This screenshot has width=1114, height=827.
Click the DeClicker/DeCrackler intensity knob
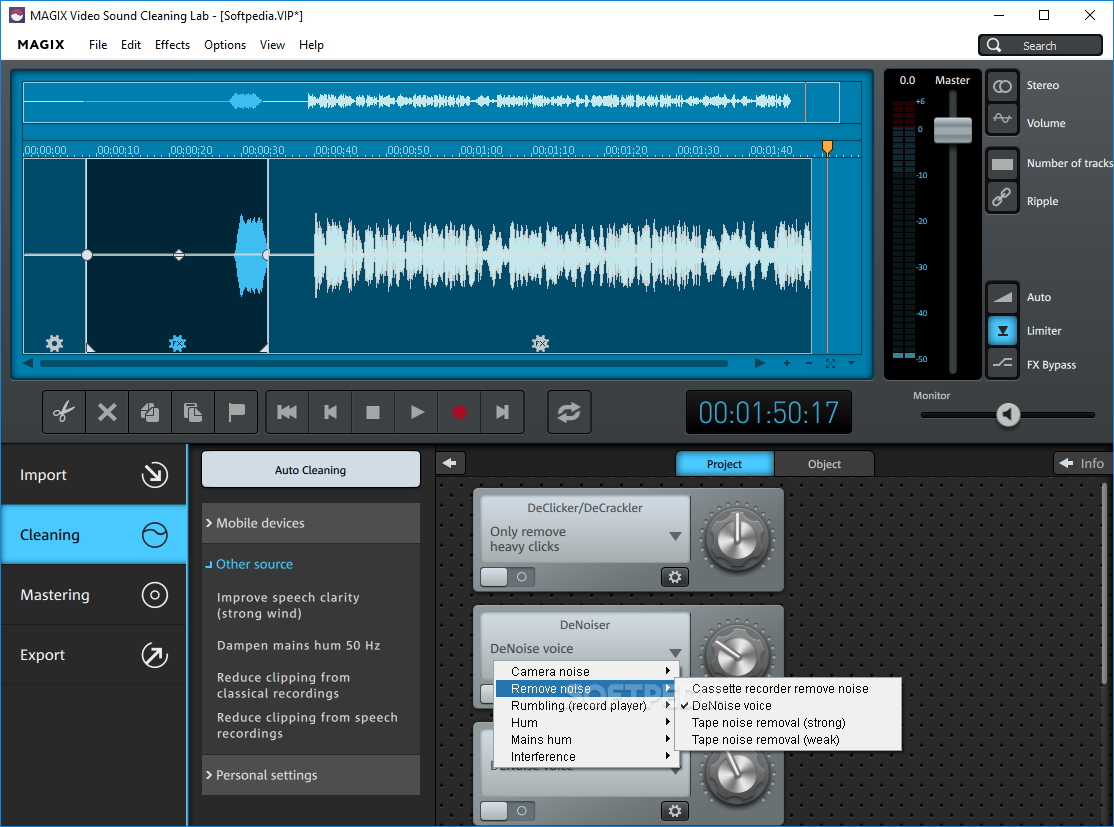coord(737,540)
